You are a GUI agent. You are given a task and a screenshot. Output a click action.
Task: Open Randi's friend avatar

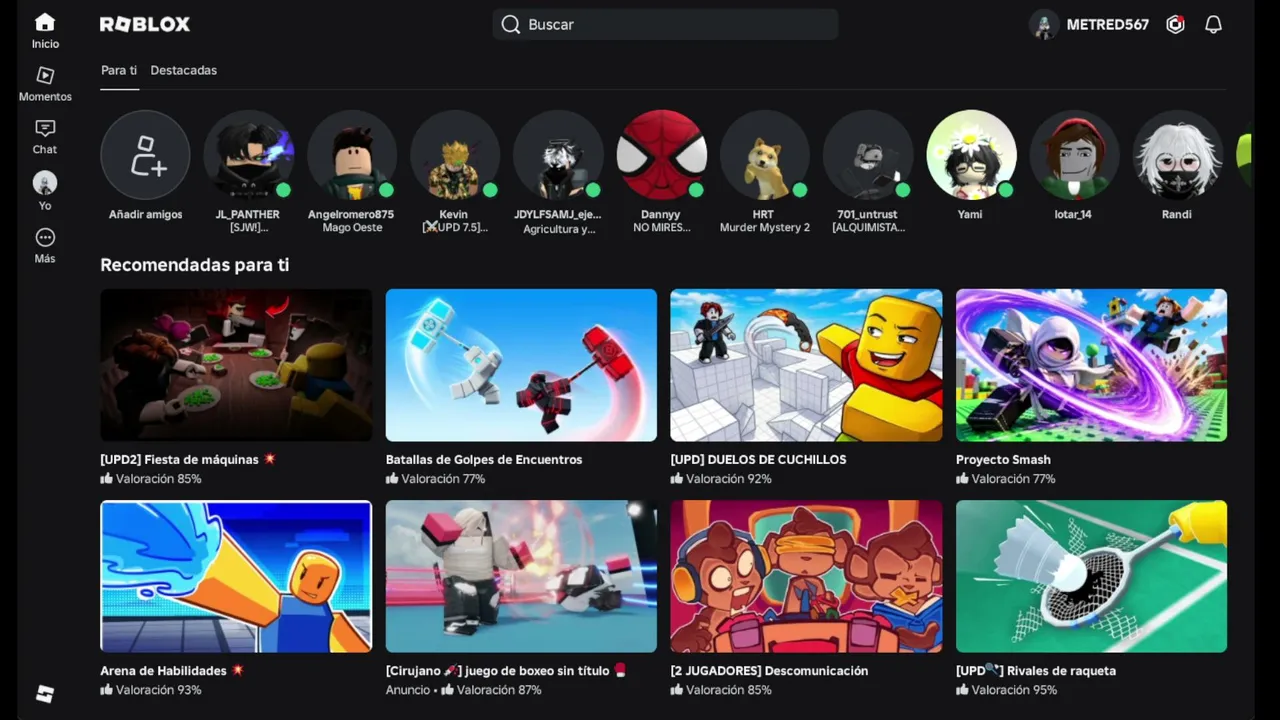coord(1177,155)
